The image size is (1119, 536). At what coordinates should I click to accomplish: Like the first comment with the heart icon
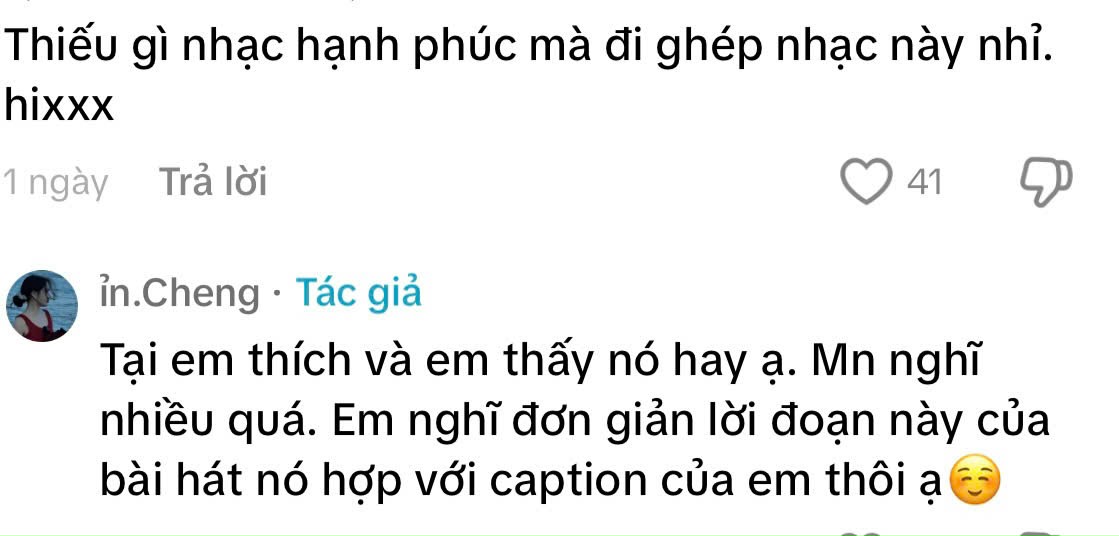(867, 182)
